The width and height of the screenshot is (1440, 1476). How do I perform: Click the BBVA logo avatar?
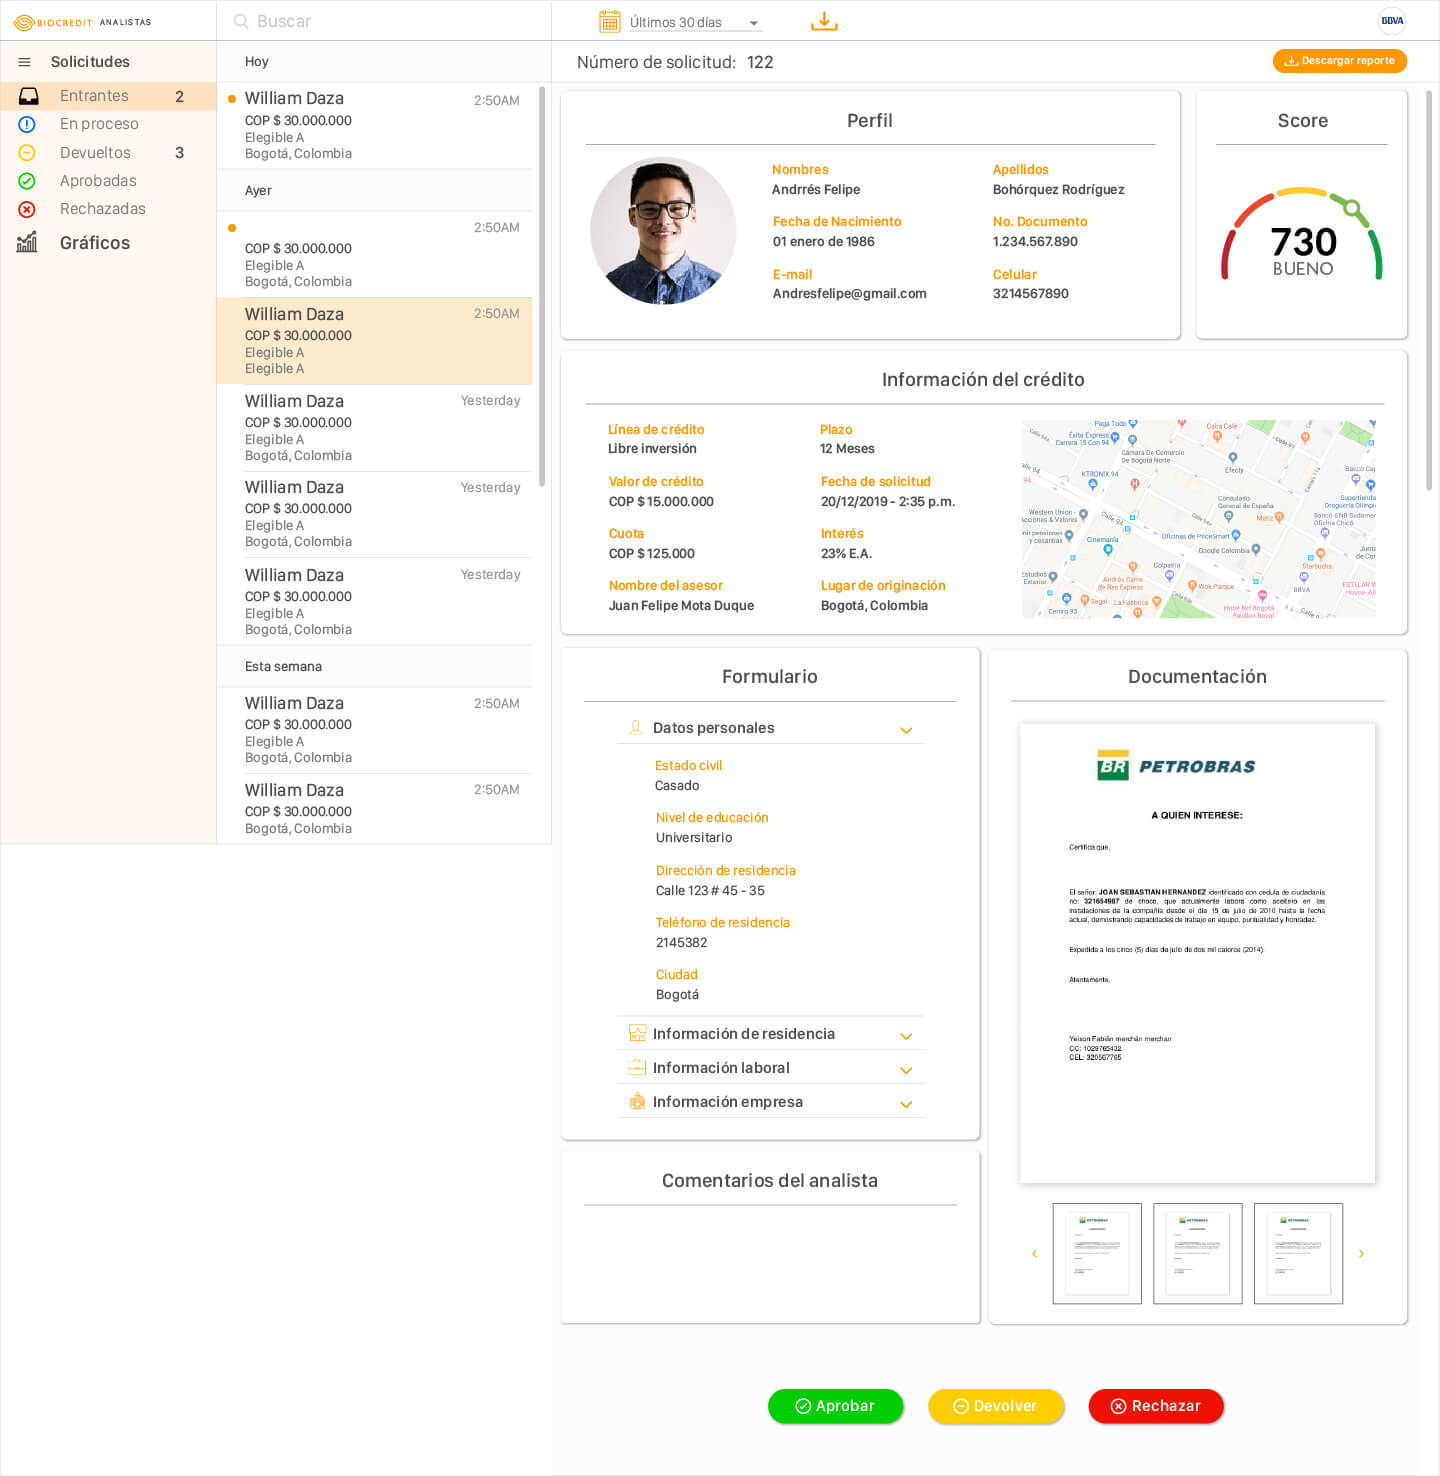(x=1392, y=21)
